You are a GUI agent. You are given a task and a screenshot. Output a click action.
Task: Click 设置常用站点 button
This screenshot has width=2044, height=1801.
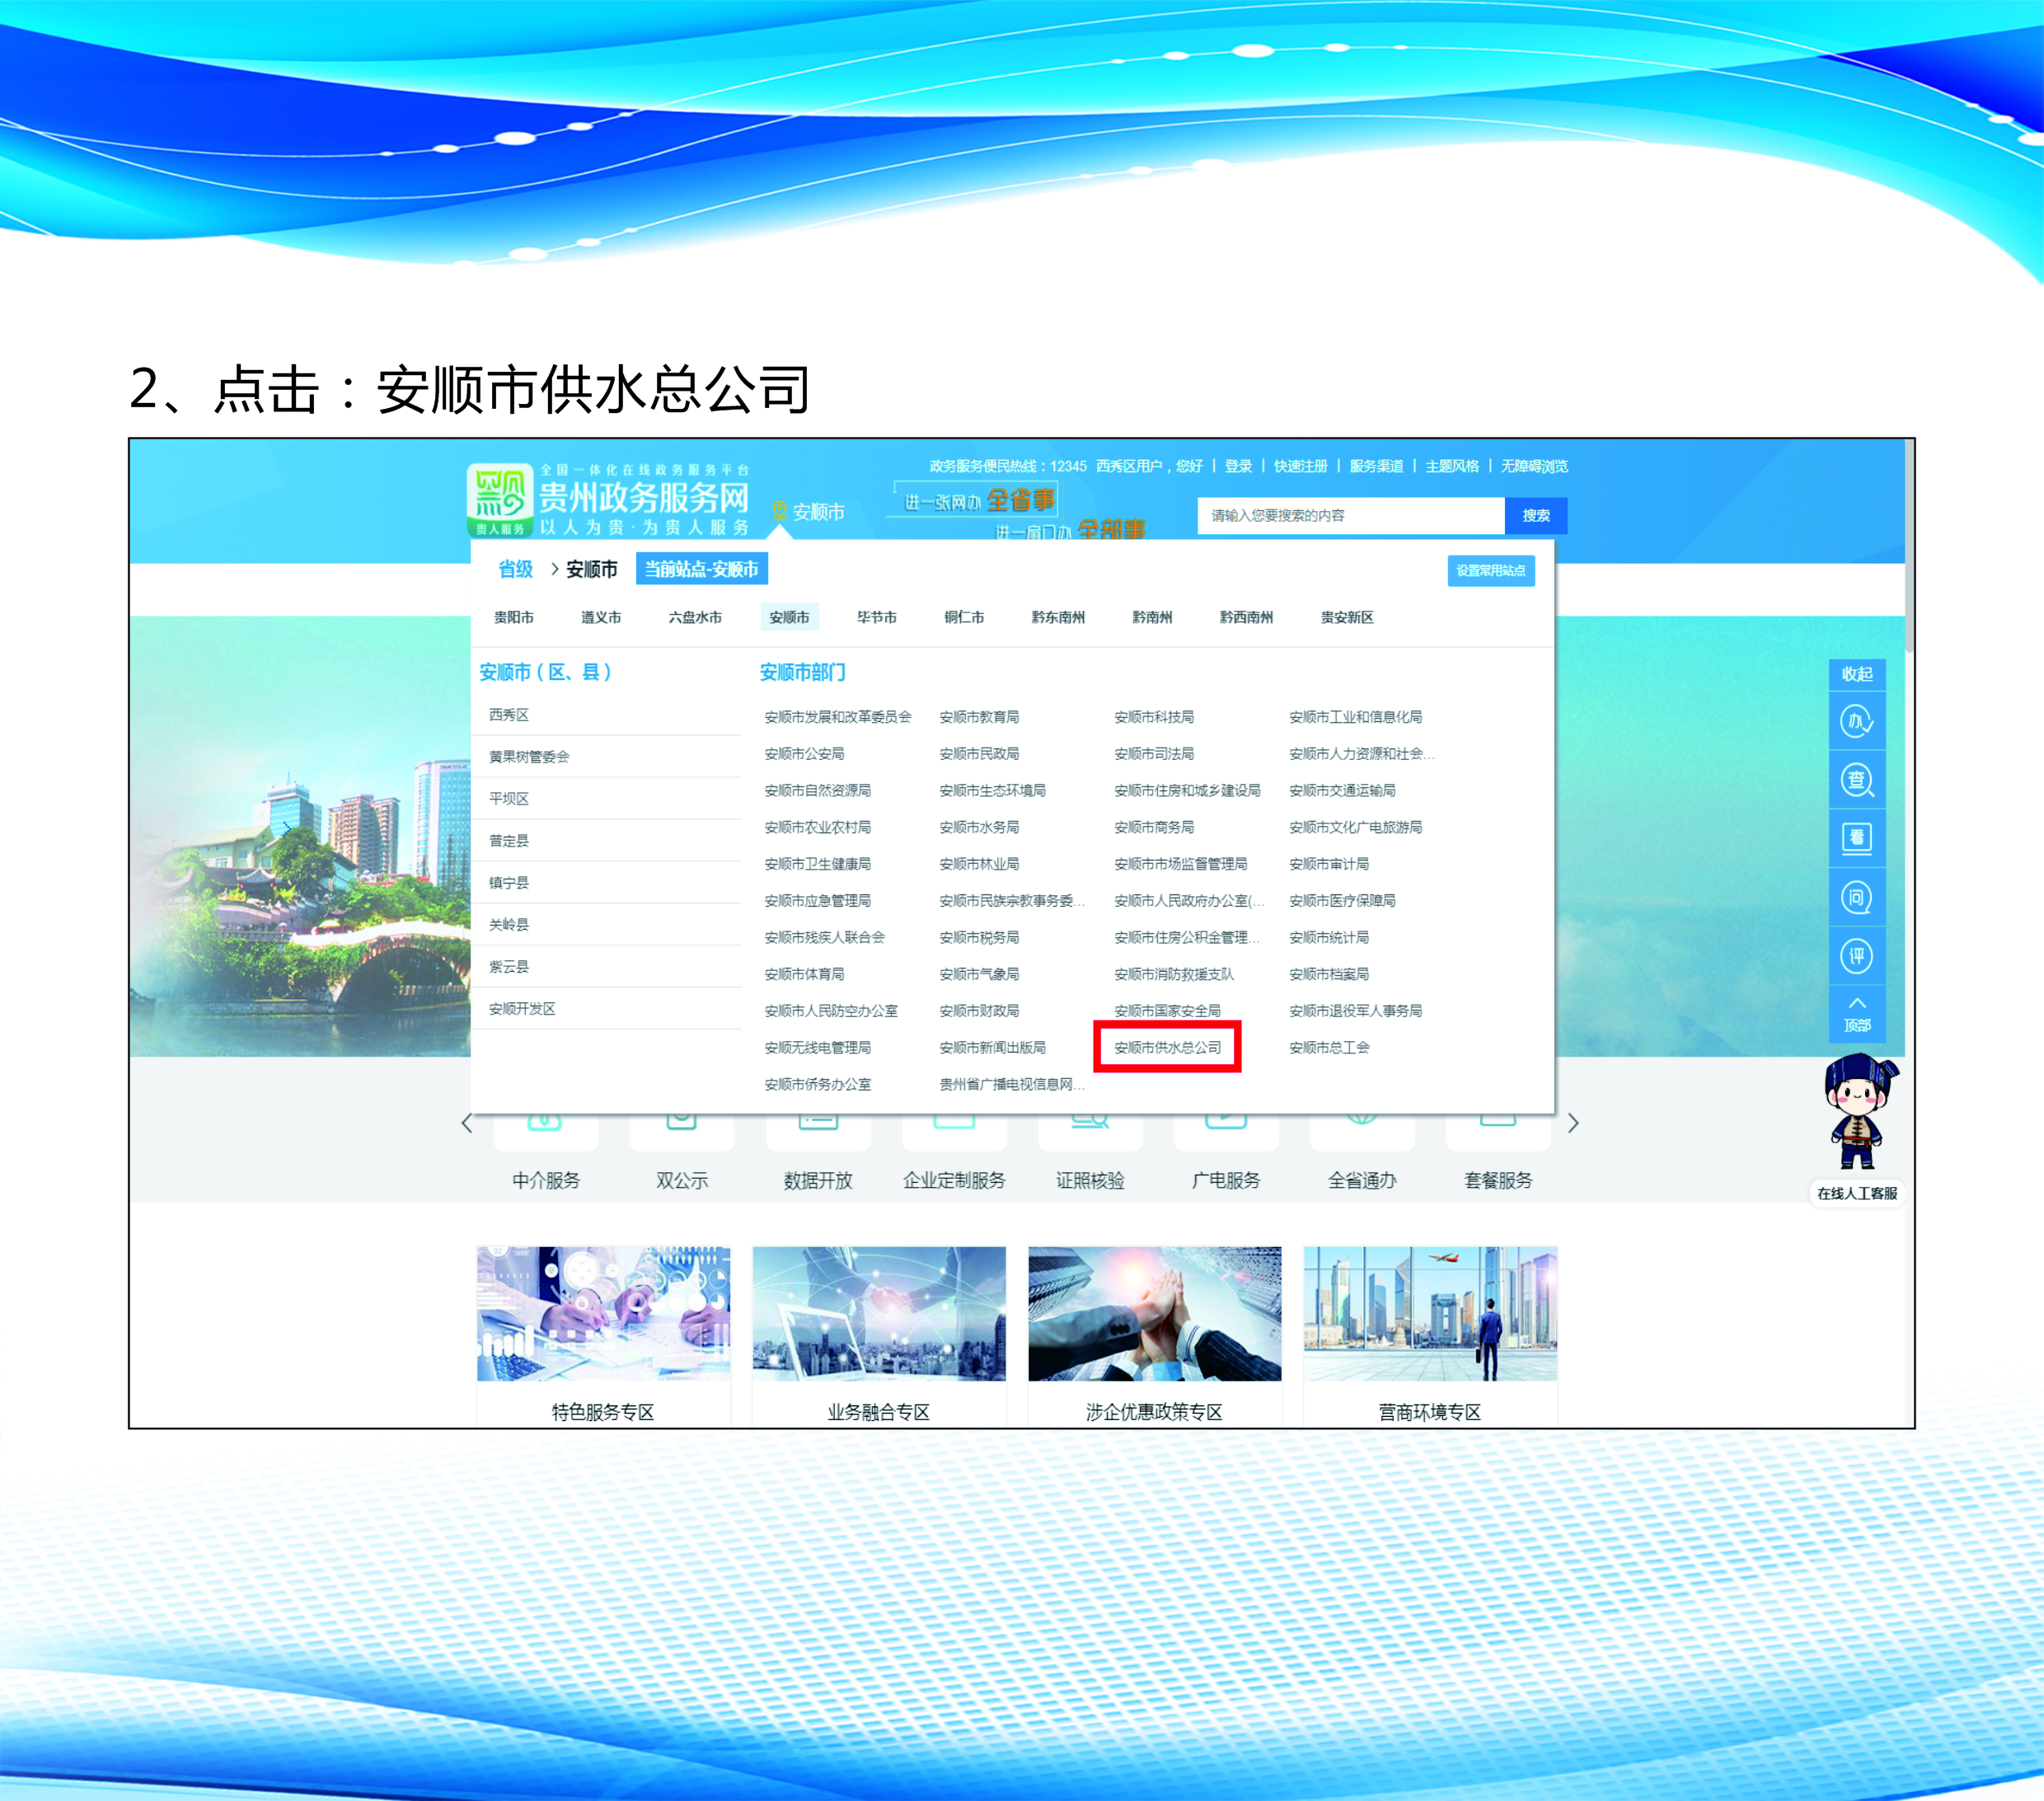coord(1490,570)
